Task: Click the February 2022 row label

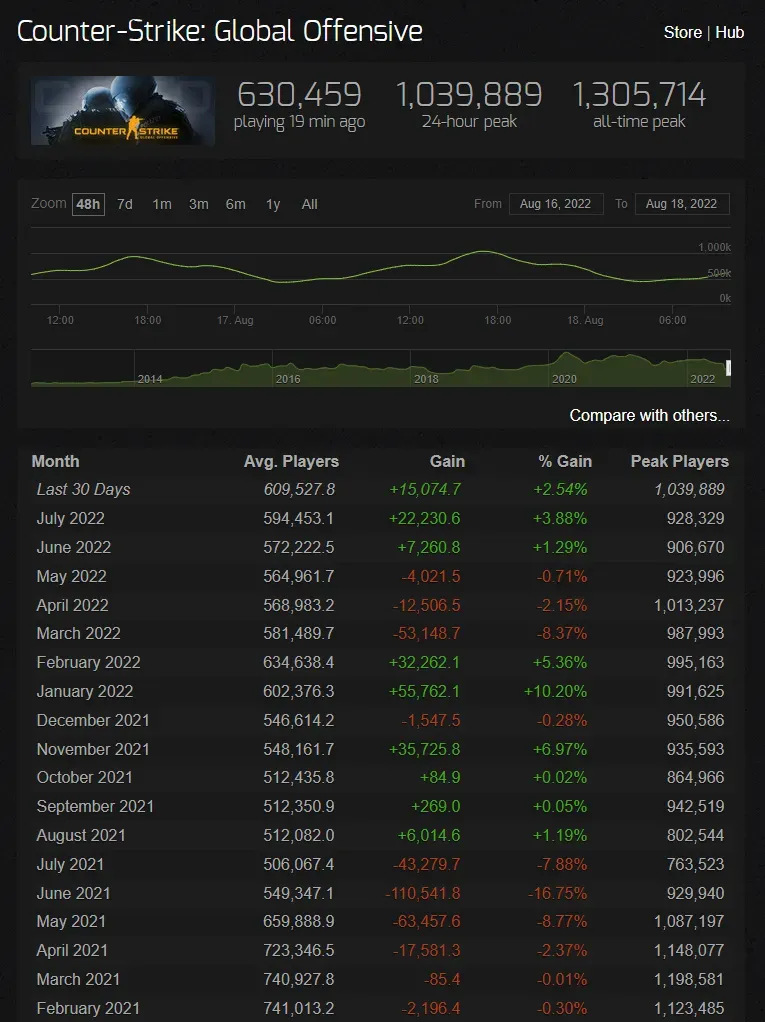Action: pos(89,662)
